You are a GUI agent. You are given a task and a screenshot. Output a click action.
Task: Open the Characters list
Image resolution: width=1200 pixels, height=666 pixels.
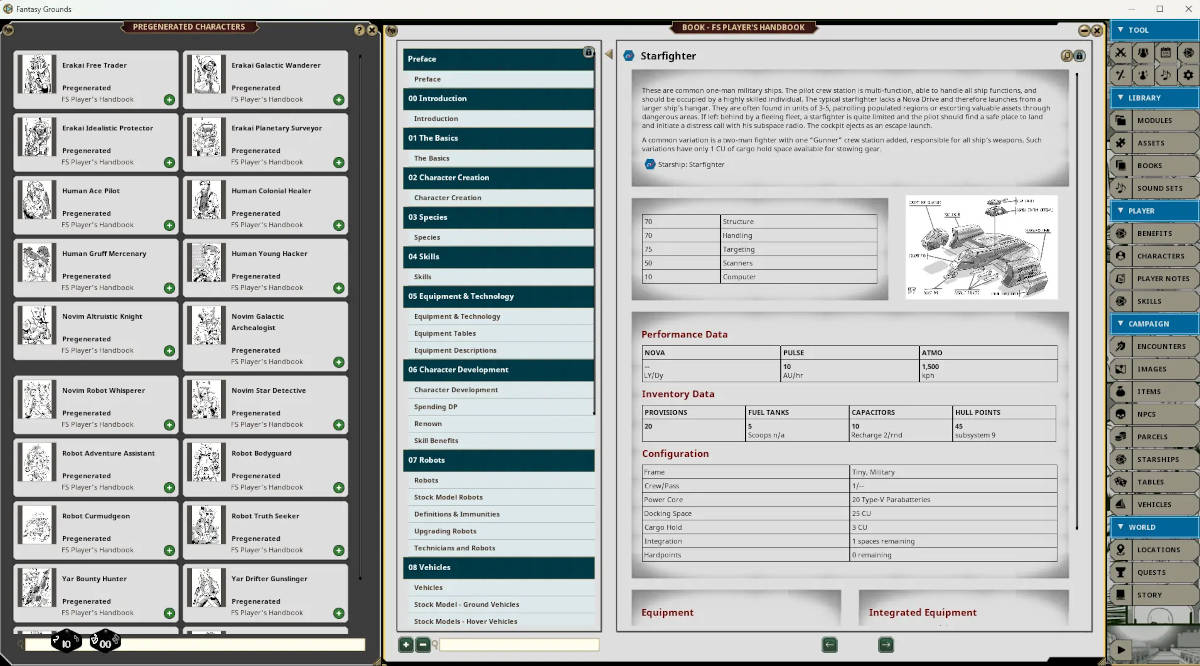[1154, 256]
